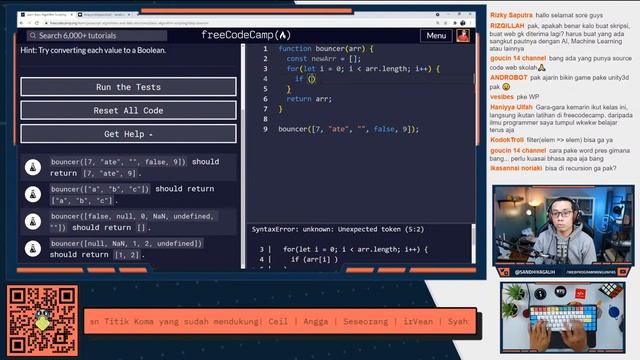Click the code editor scrollbar

(x=474, y=78)
